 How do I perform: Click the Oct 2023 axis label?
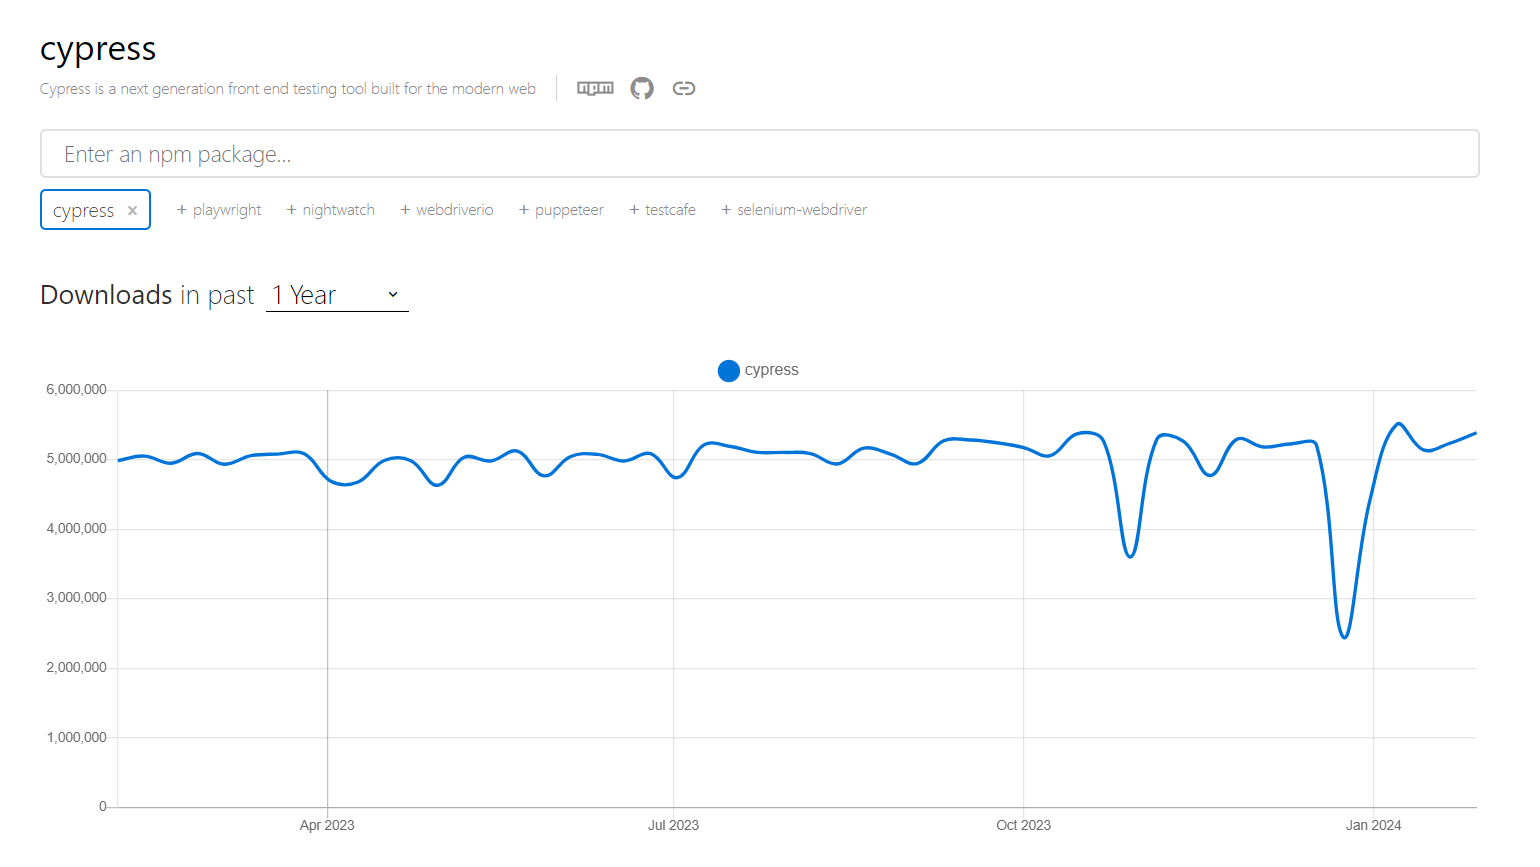click(x=1023, y=825)
